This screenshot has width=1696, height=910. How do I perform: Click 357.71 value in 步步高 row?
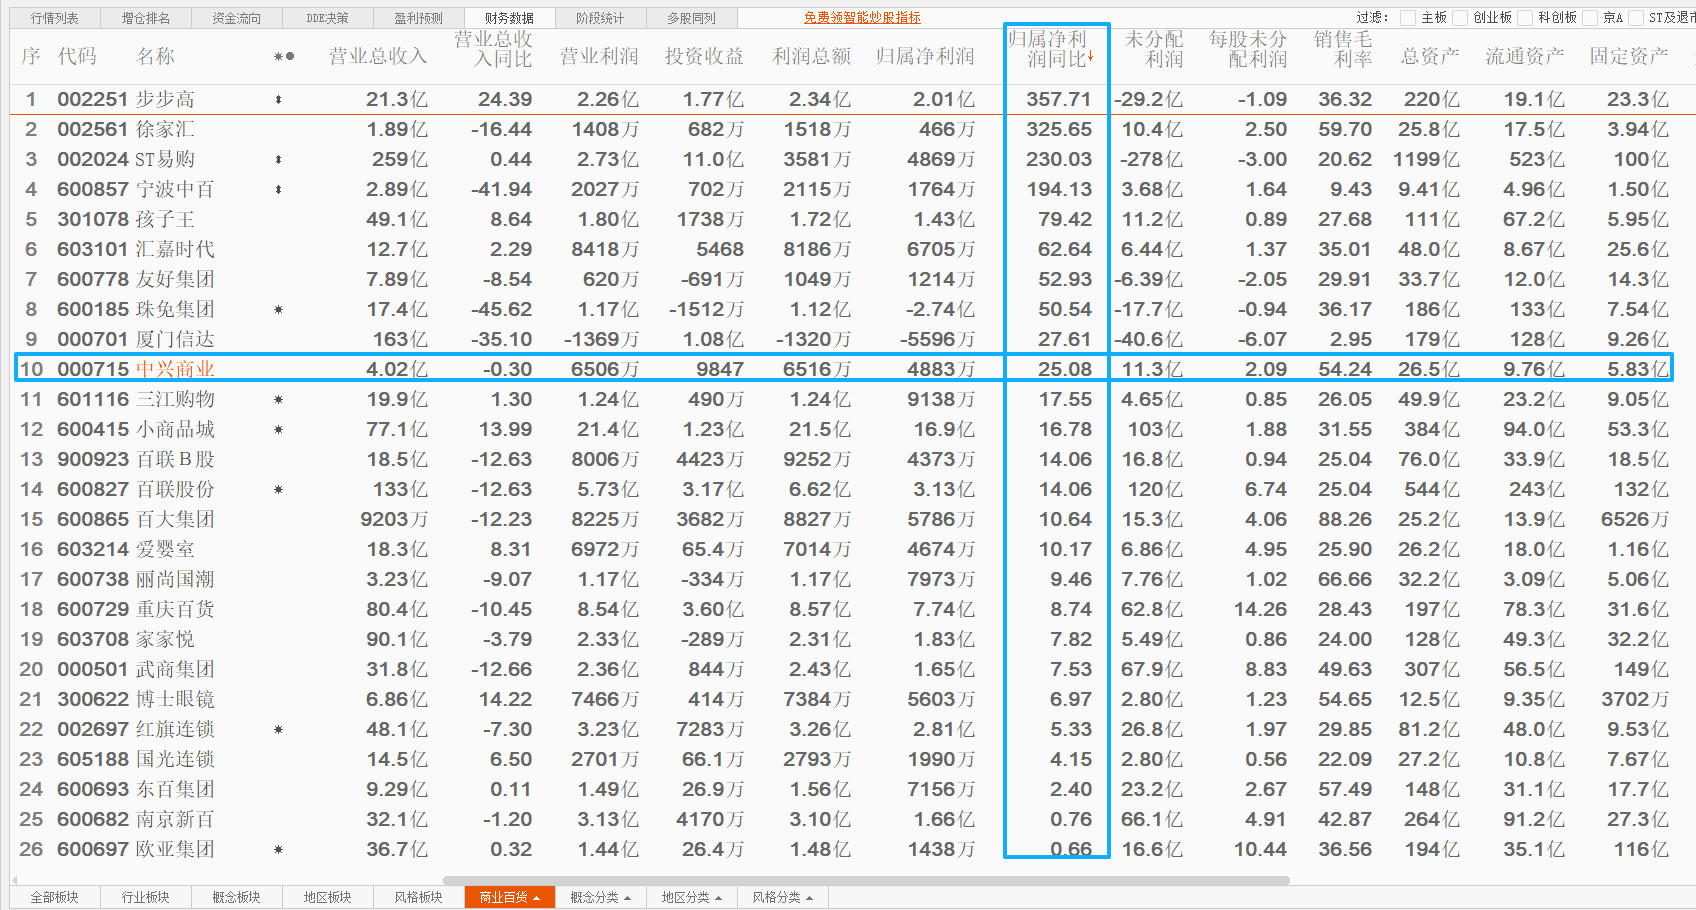[x=1059, y=99]
